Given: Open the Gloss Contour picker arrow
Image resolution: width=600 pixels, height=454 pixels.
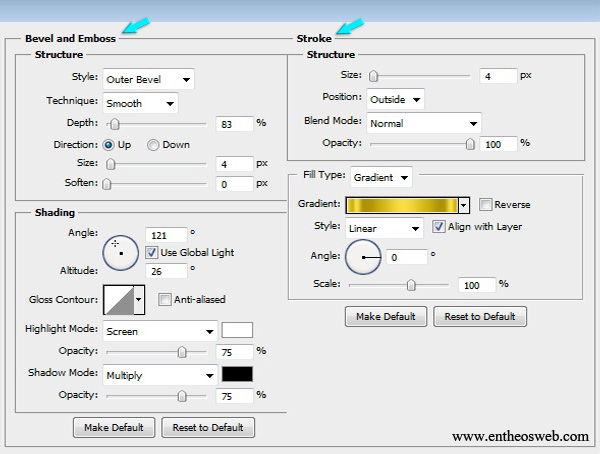Looking at the screenshot, I should pyautogui.click(x=139, y=299).
